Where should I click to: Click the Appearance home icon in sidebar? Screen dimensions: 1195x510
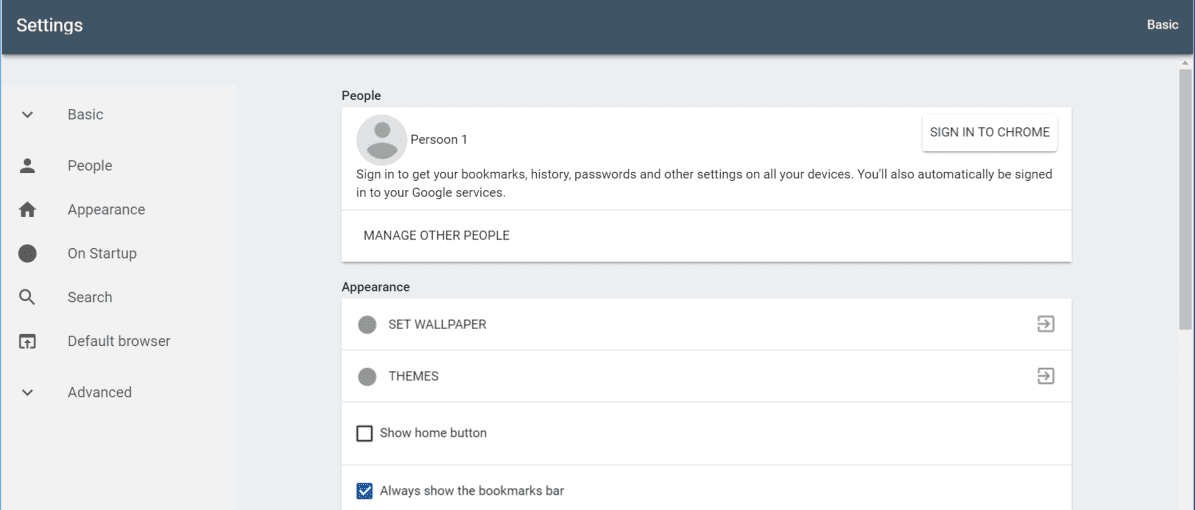27,210
